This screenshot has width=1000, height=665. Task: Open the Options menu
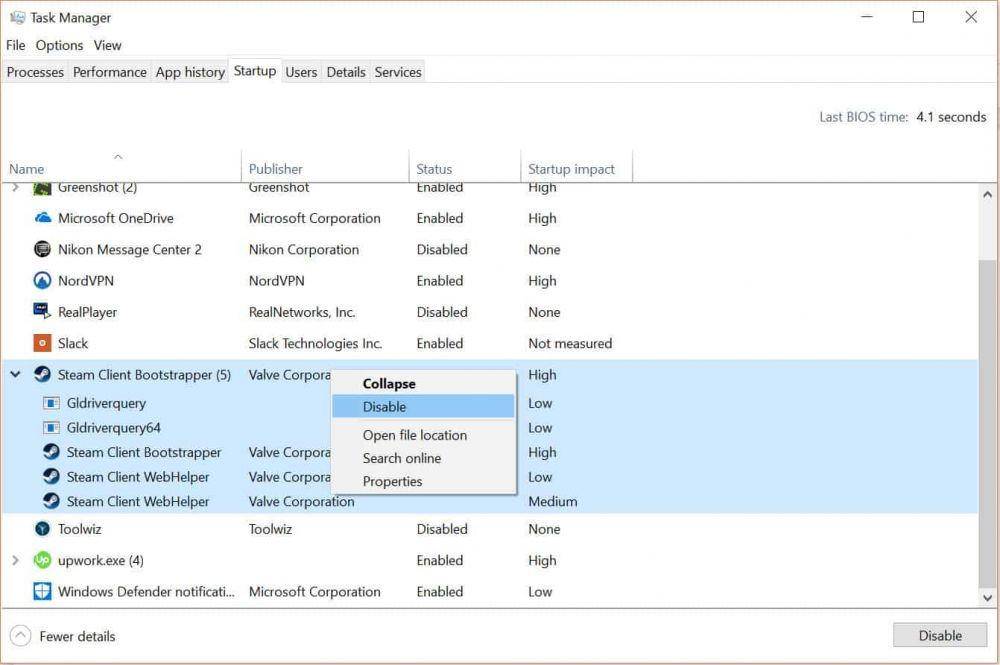click(59, 45)
